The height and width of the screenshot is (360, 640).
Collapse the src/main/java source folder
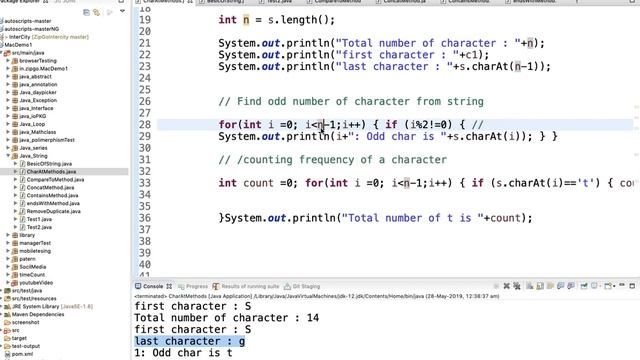2,53
